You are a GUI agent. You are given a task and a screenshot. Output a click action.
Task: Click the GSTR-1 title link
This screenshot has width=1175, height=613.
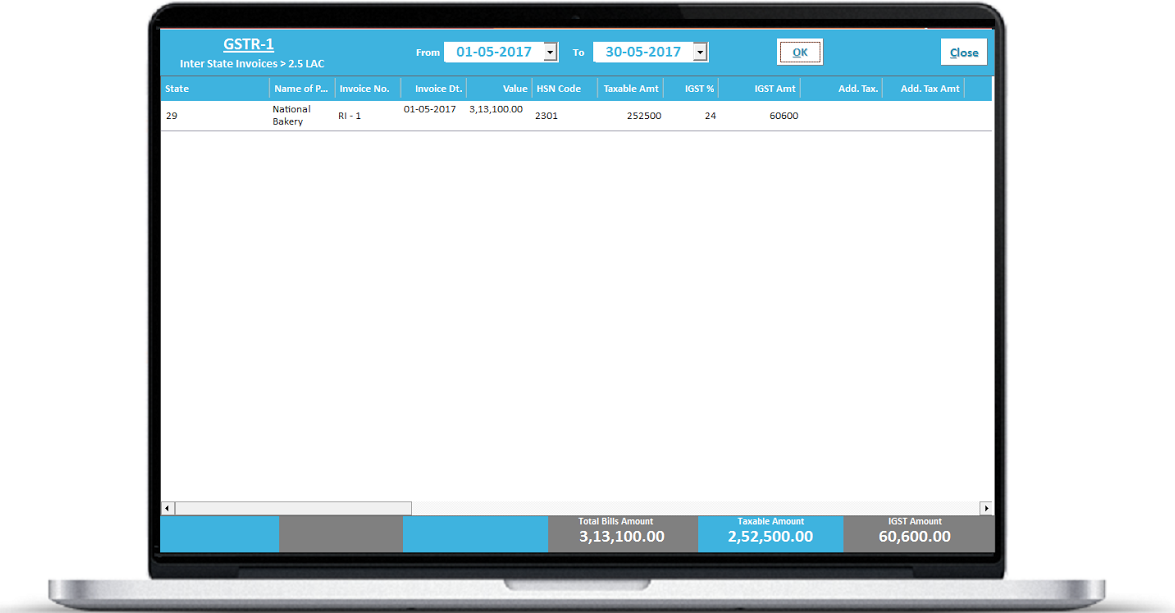pyautogui.click(x=248, y=44)
